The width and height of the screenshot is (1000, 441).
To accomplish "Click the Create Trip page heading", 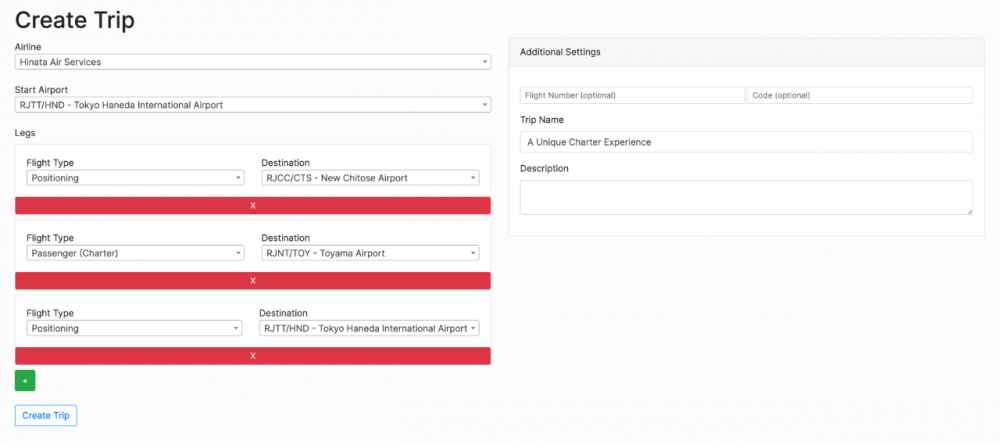I will point(75,19).
